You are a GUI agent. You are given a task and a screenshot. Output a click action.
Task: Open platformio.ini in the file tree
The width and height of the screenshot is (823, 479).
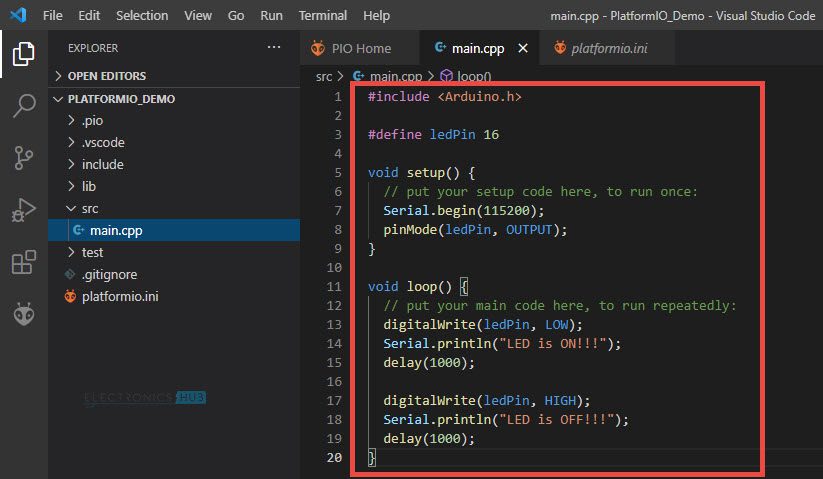click(x=119, y=296)
